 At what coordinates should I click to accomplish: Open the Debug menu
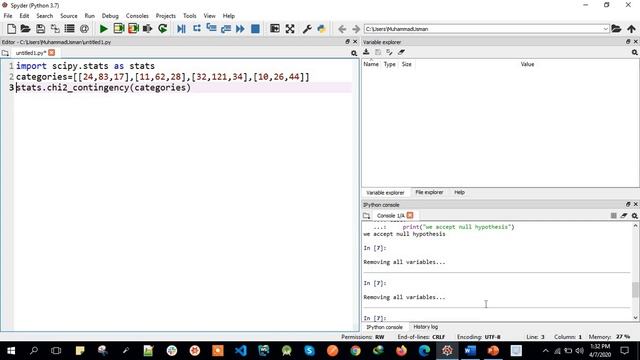point(110,16)
